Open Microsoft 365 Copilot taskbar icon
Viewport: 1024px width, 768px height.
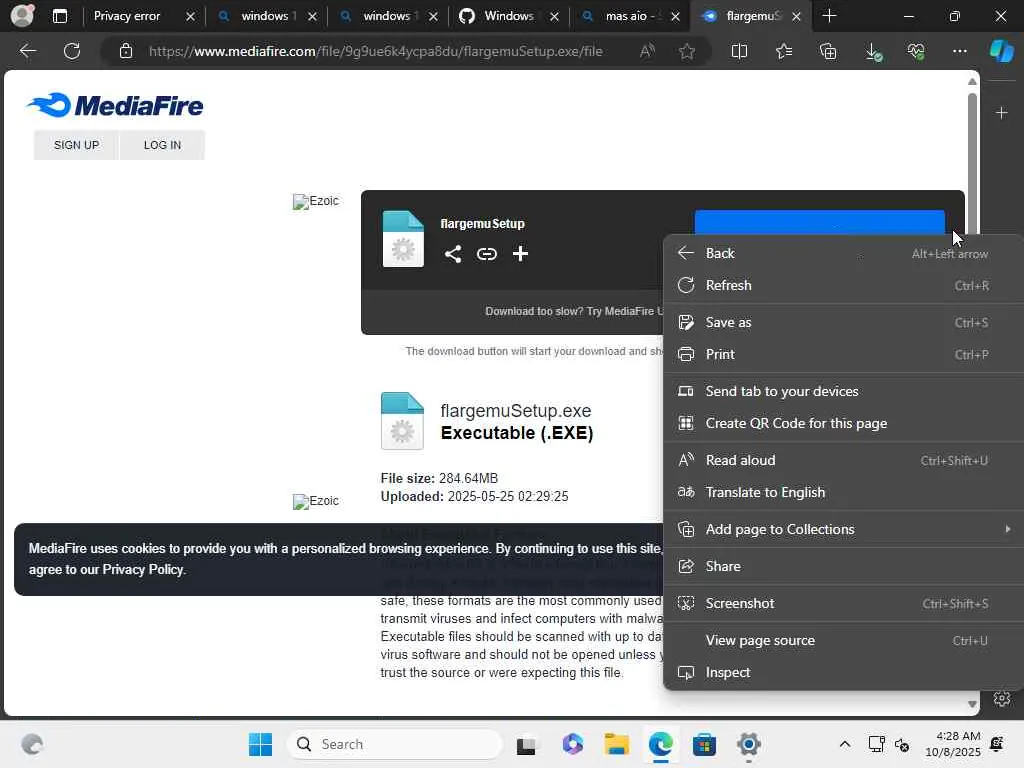[572, 744]
